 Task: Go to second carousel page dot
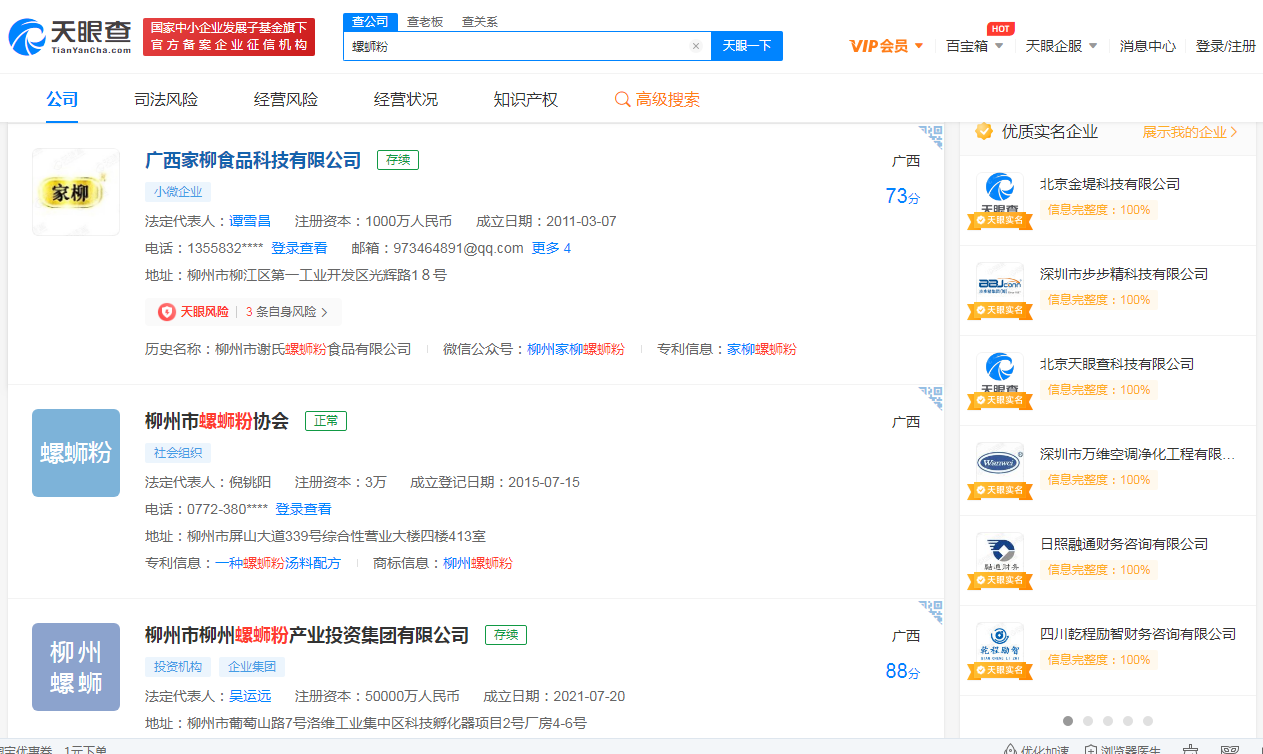coord(1088,720)
